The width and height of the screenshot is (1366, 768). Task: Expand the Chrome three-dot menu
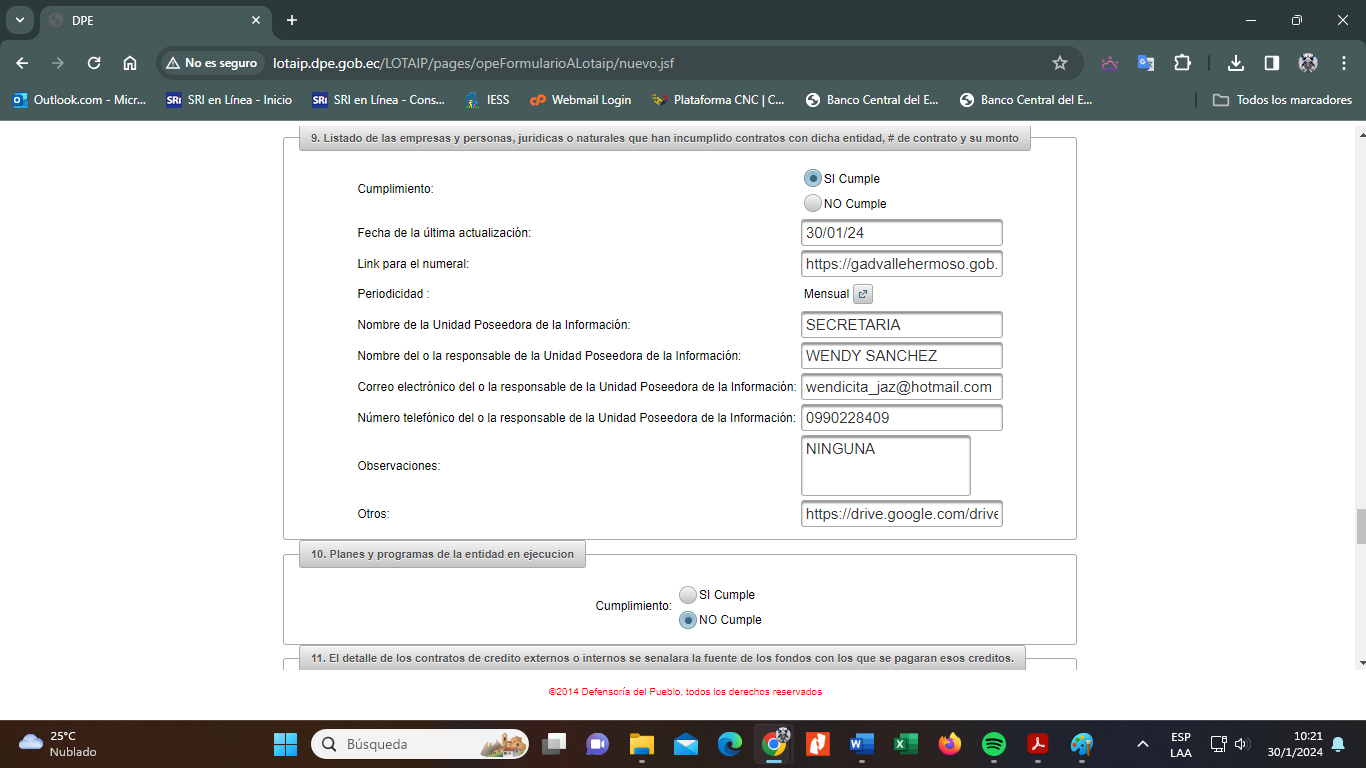tap(1344, 63)
